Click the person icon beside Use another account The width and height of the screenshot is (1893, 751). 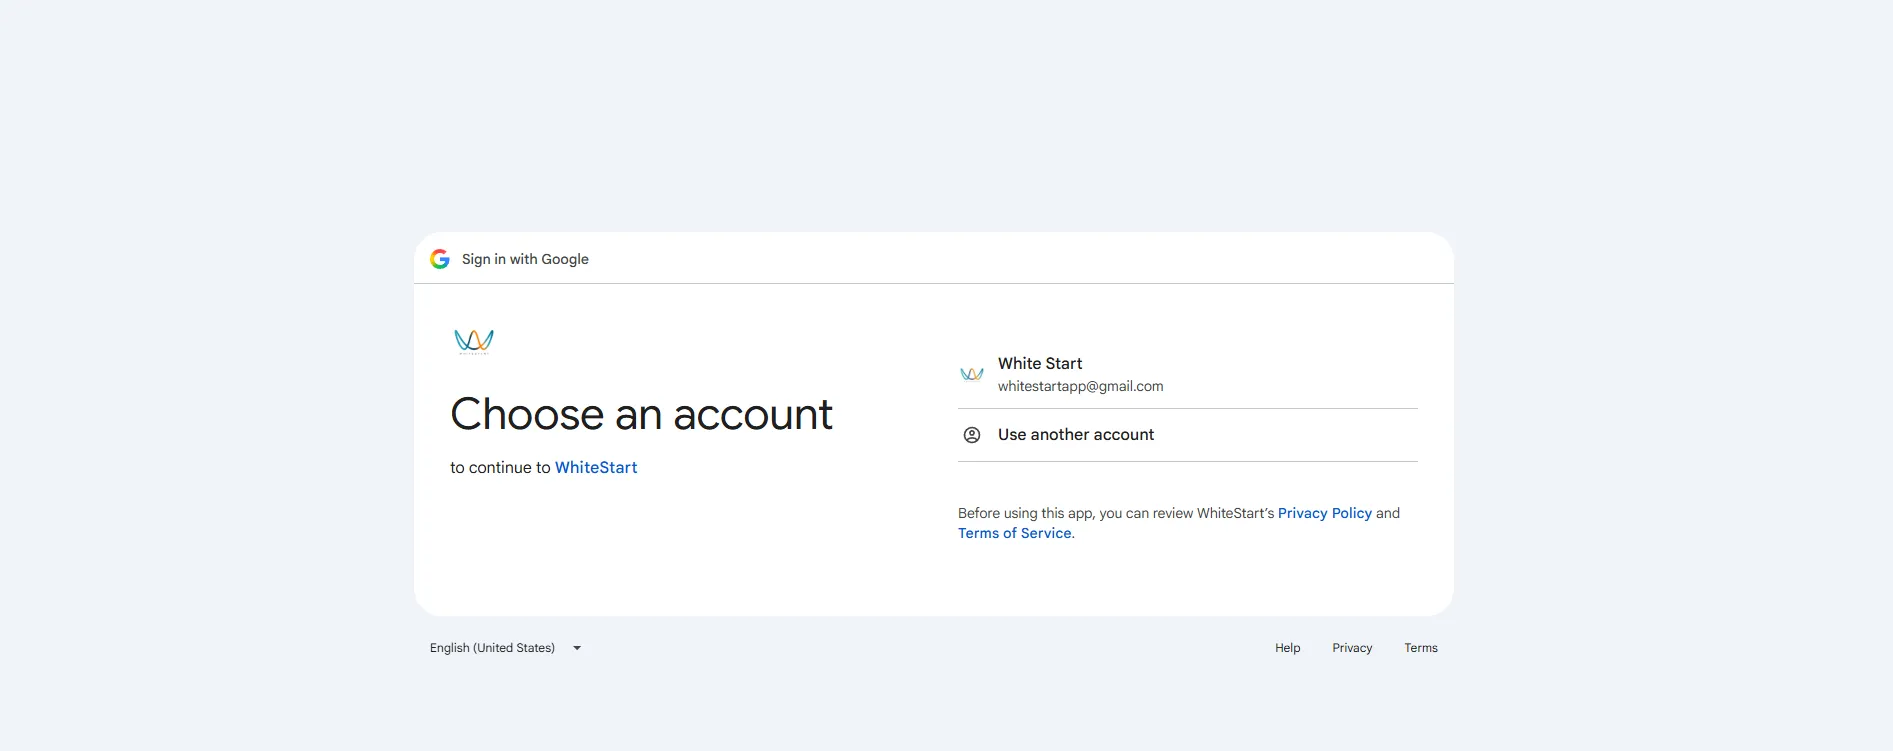click(972, 435)
